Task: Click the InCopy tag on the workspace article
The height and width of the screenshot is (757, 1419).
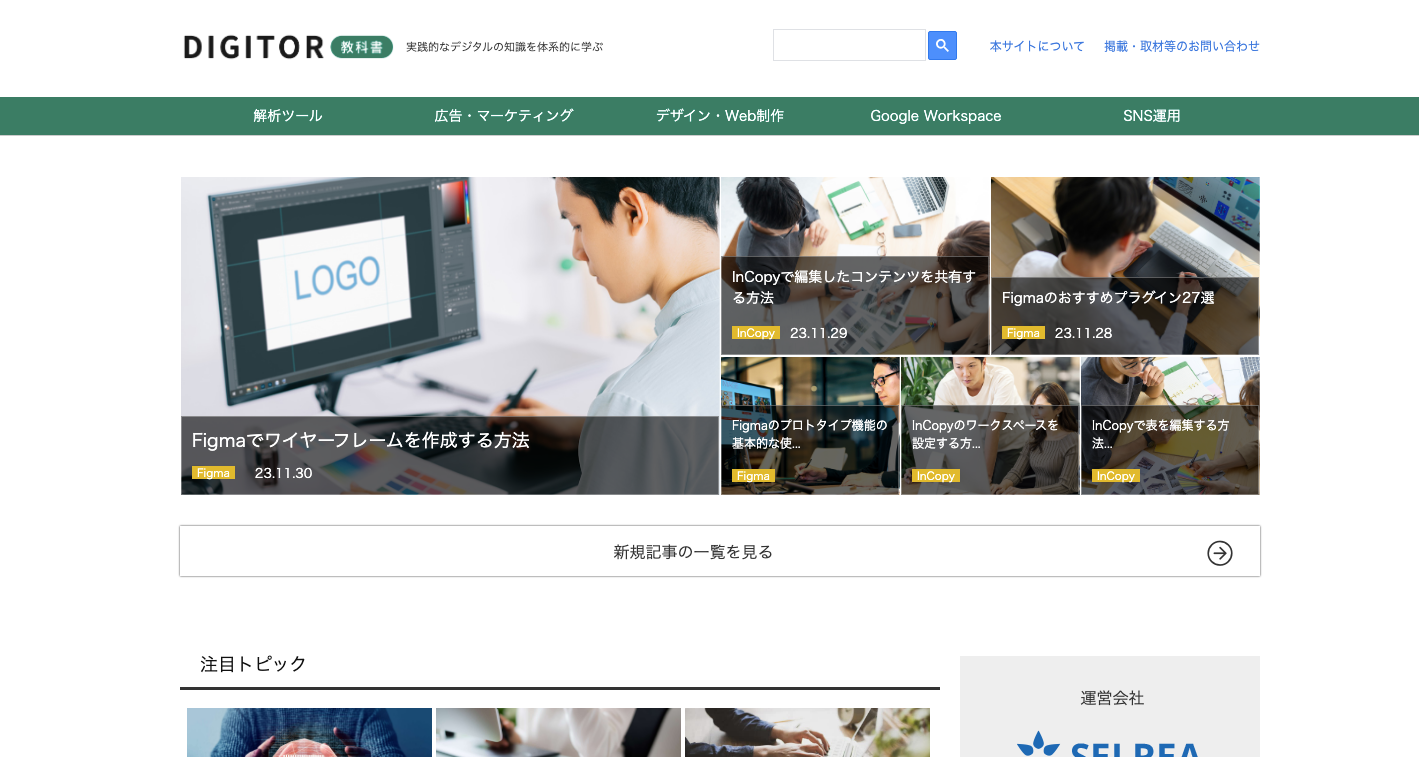Action: [935, 476]
